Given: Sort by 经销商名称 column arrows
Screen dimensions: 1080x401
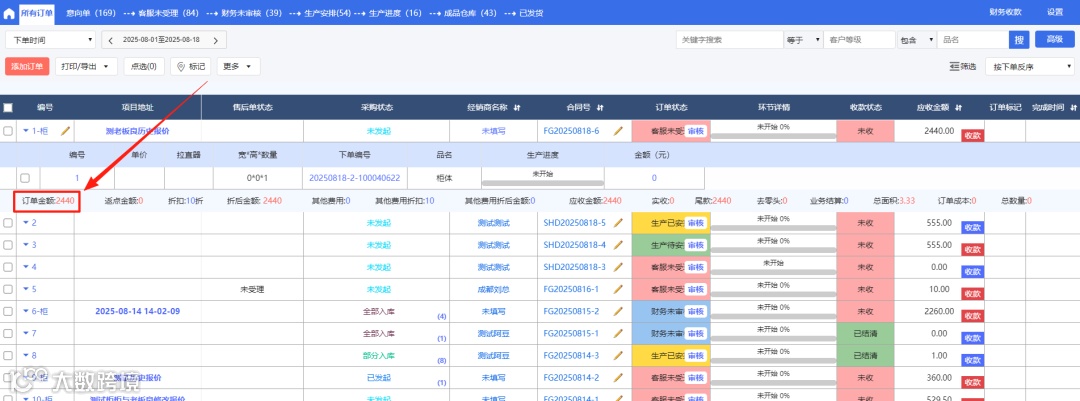Looking at the screenshot, I should coord(517,107).
